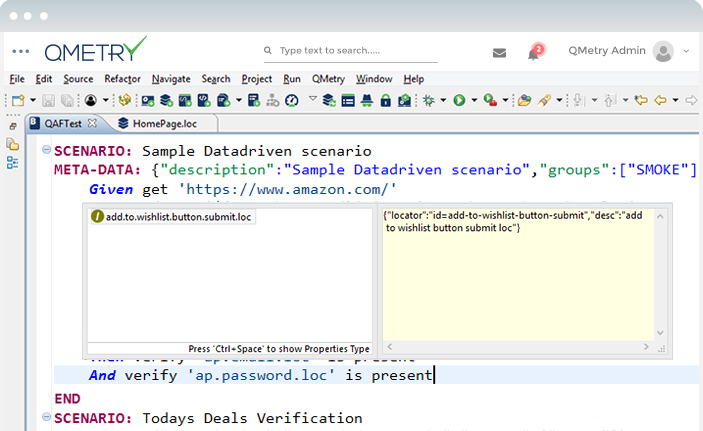
Task: Click the QMetry Admin avatar
Action: tap(663, 51)
